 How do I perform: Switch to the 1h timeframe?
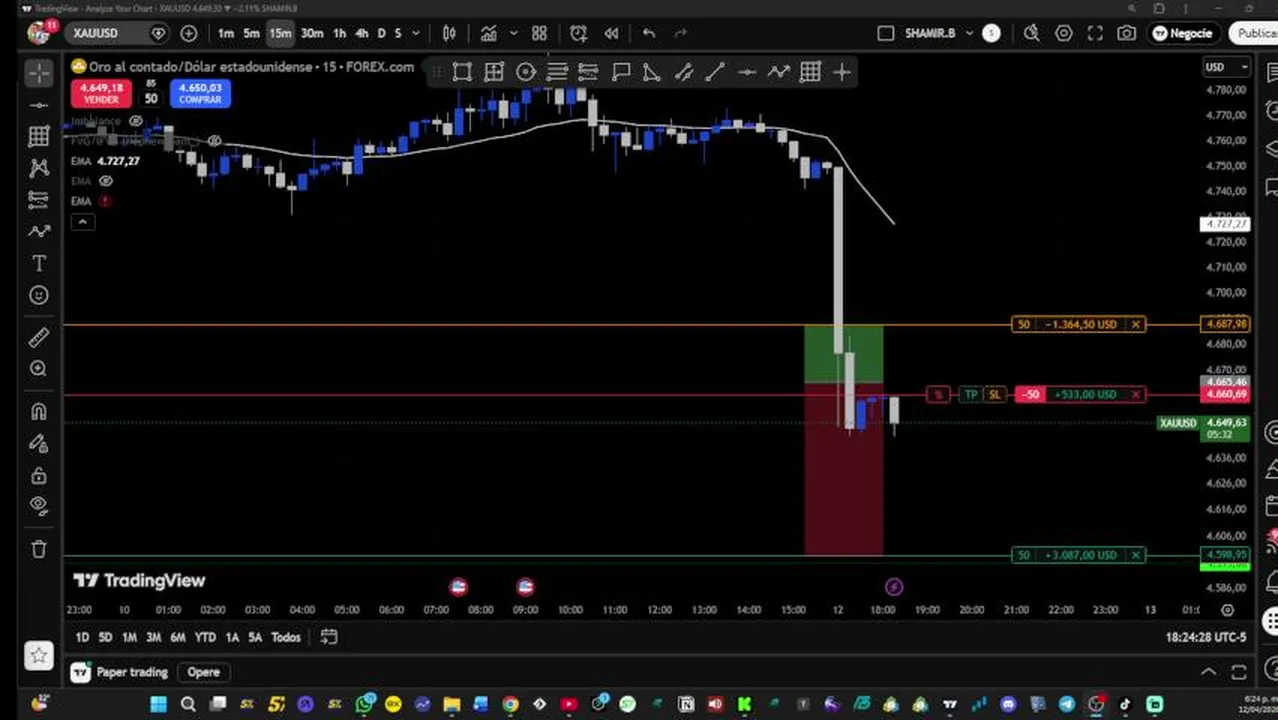pyautogui.click(x=339, y=33)
